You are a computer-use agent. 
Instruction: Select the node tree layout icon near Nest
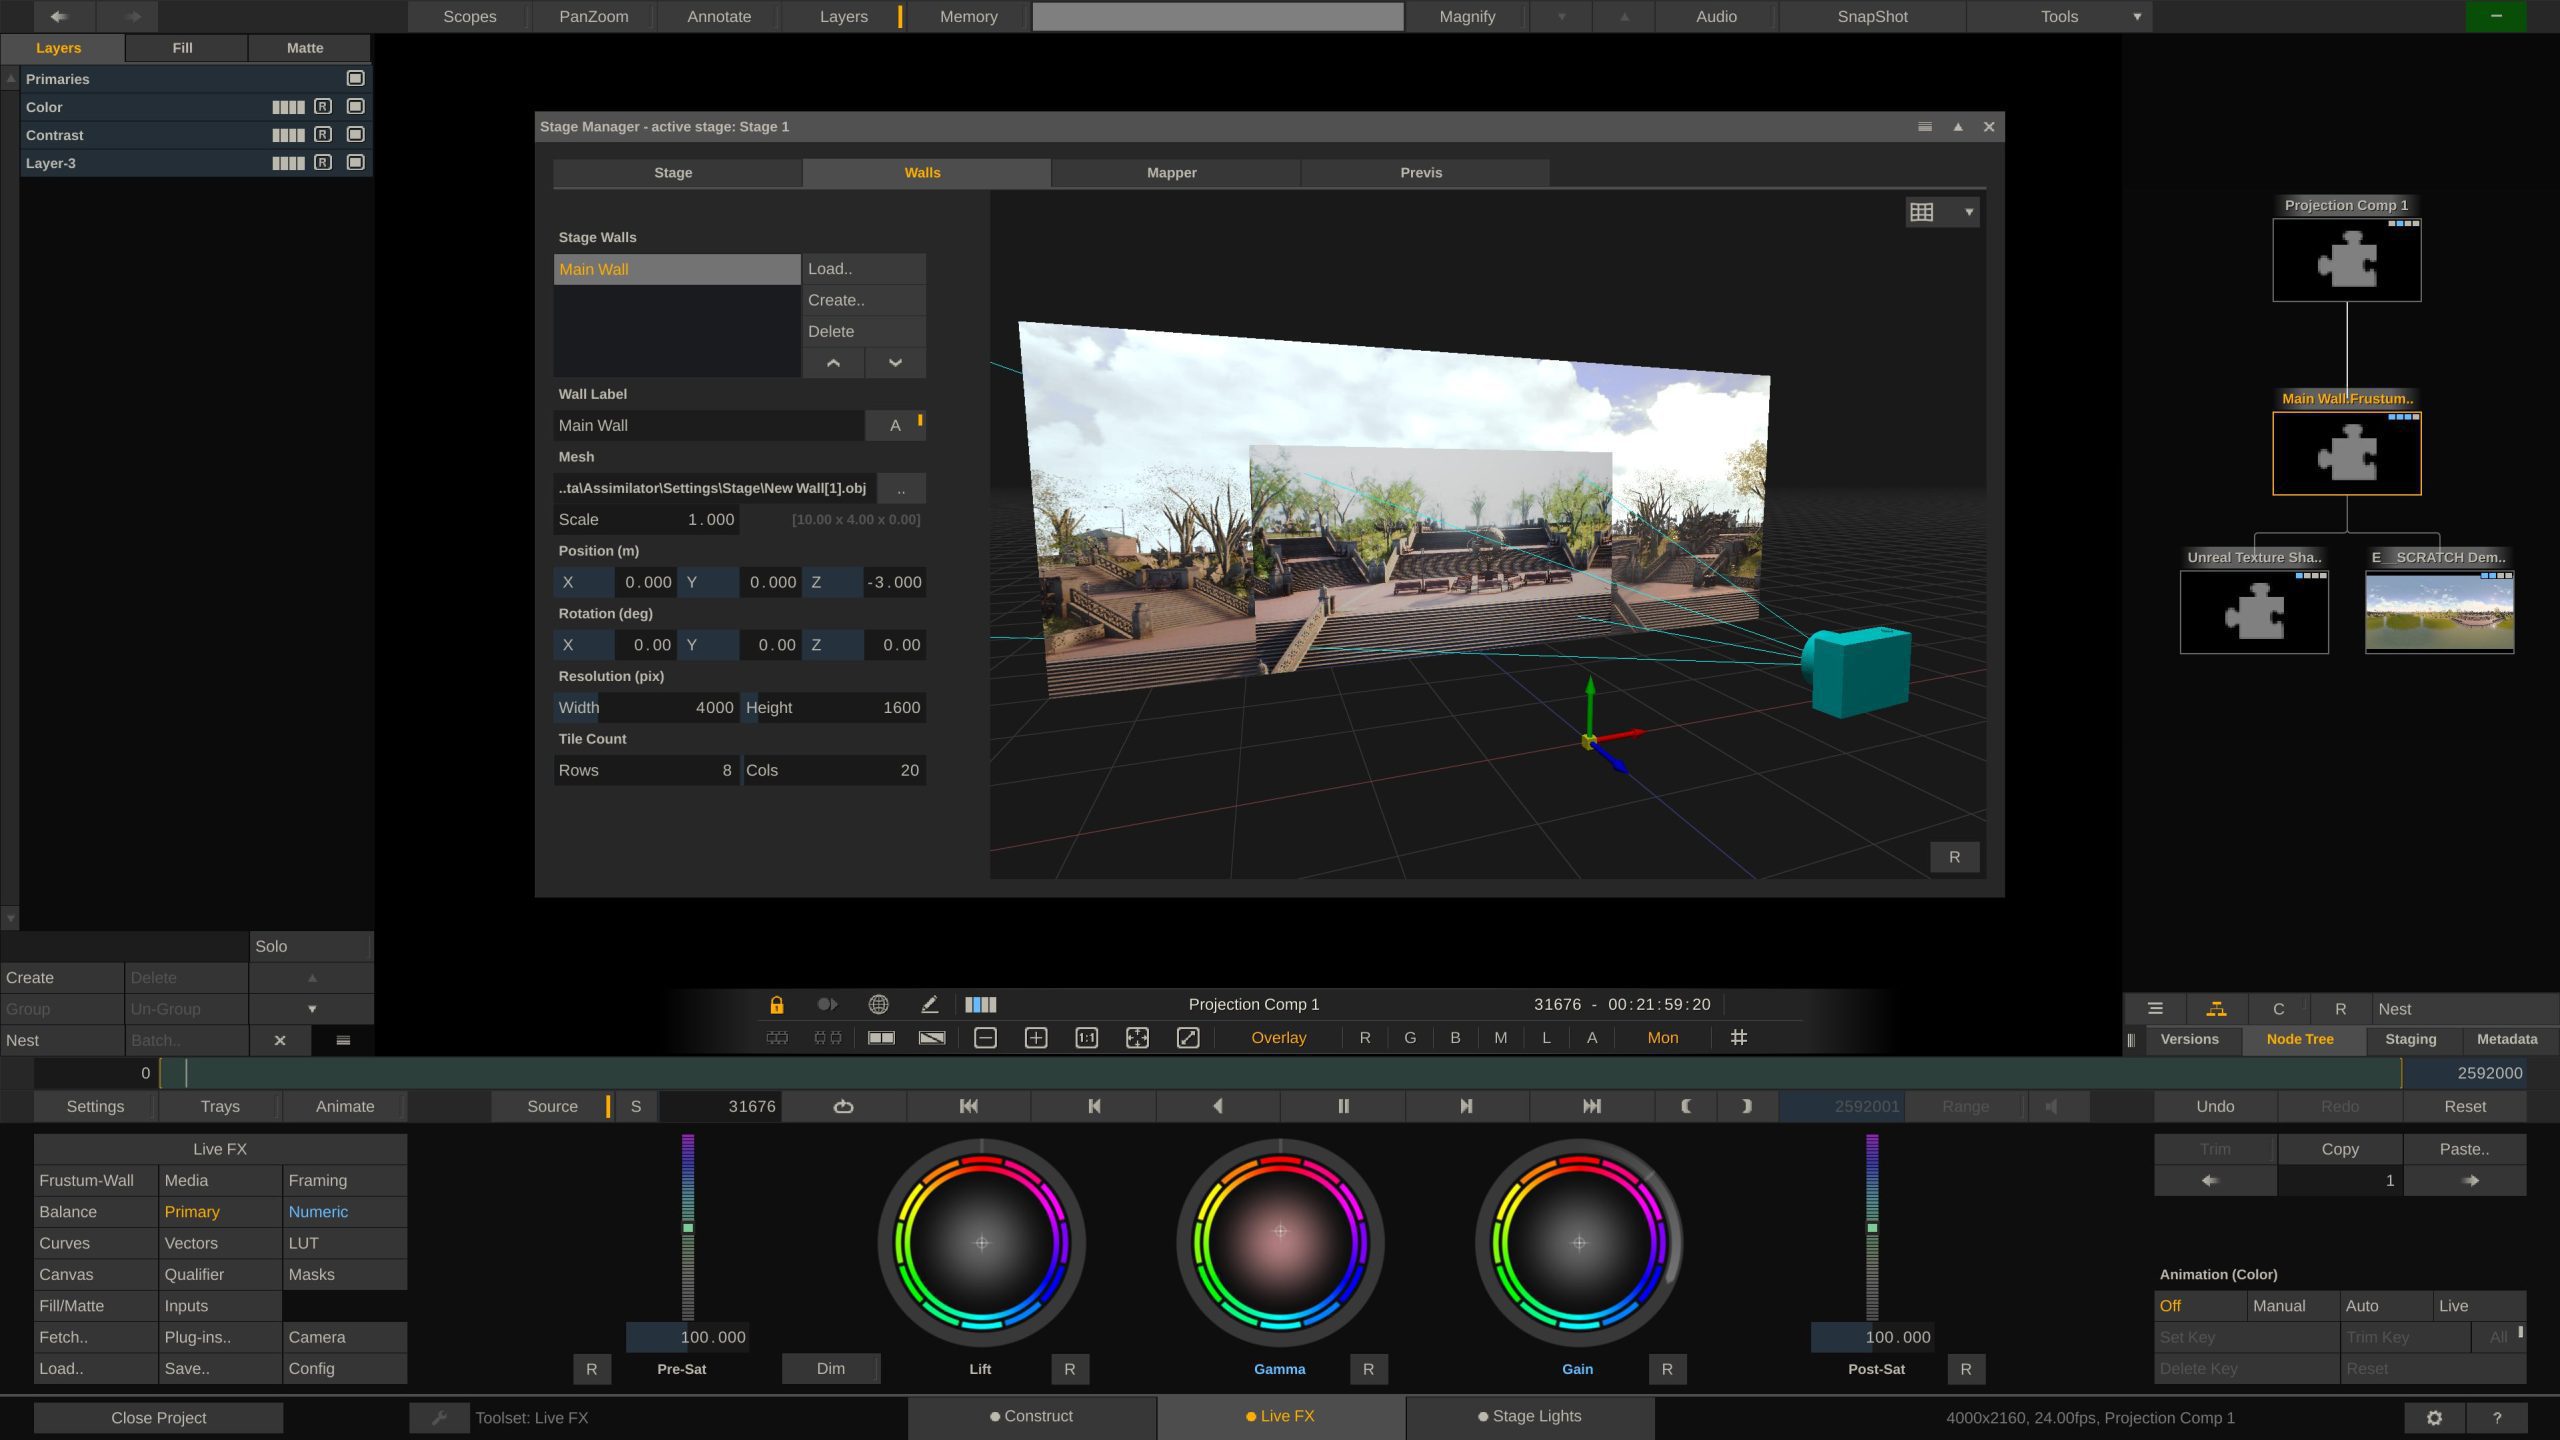2216,1008
